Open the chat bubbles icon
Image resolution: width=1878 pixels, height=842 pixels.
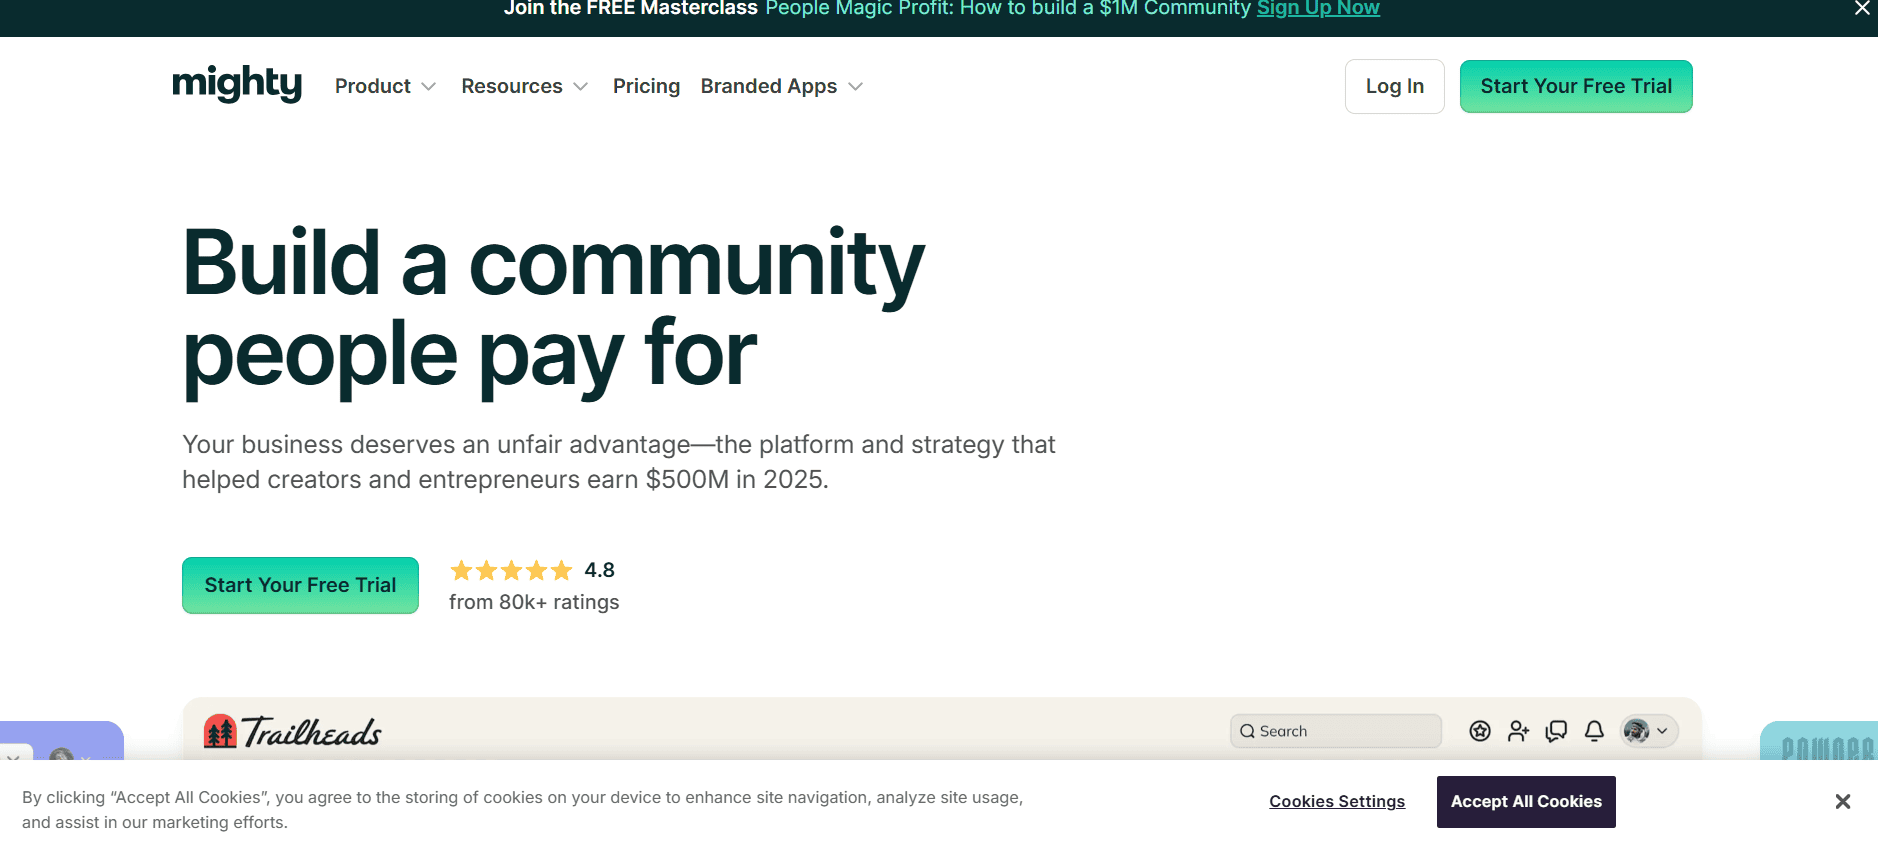click(x=1556, y=731)
